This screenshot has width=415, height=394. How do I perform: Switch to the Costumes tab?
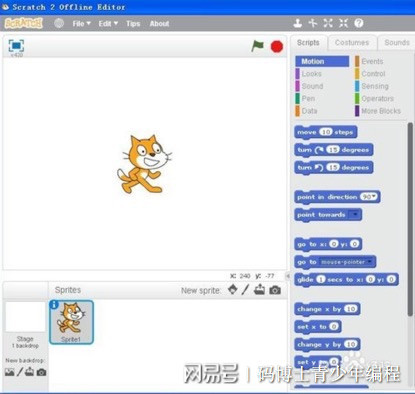tap(352, 43)
